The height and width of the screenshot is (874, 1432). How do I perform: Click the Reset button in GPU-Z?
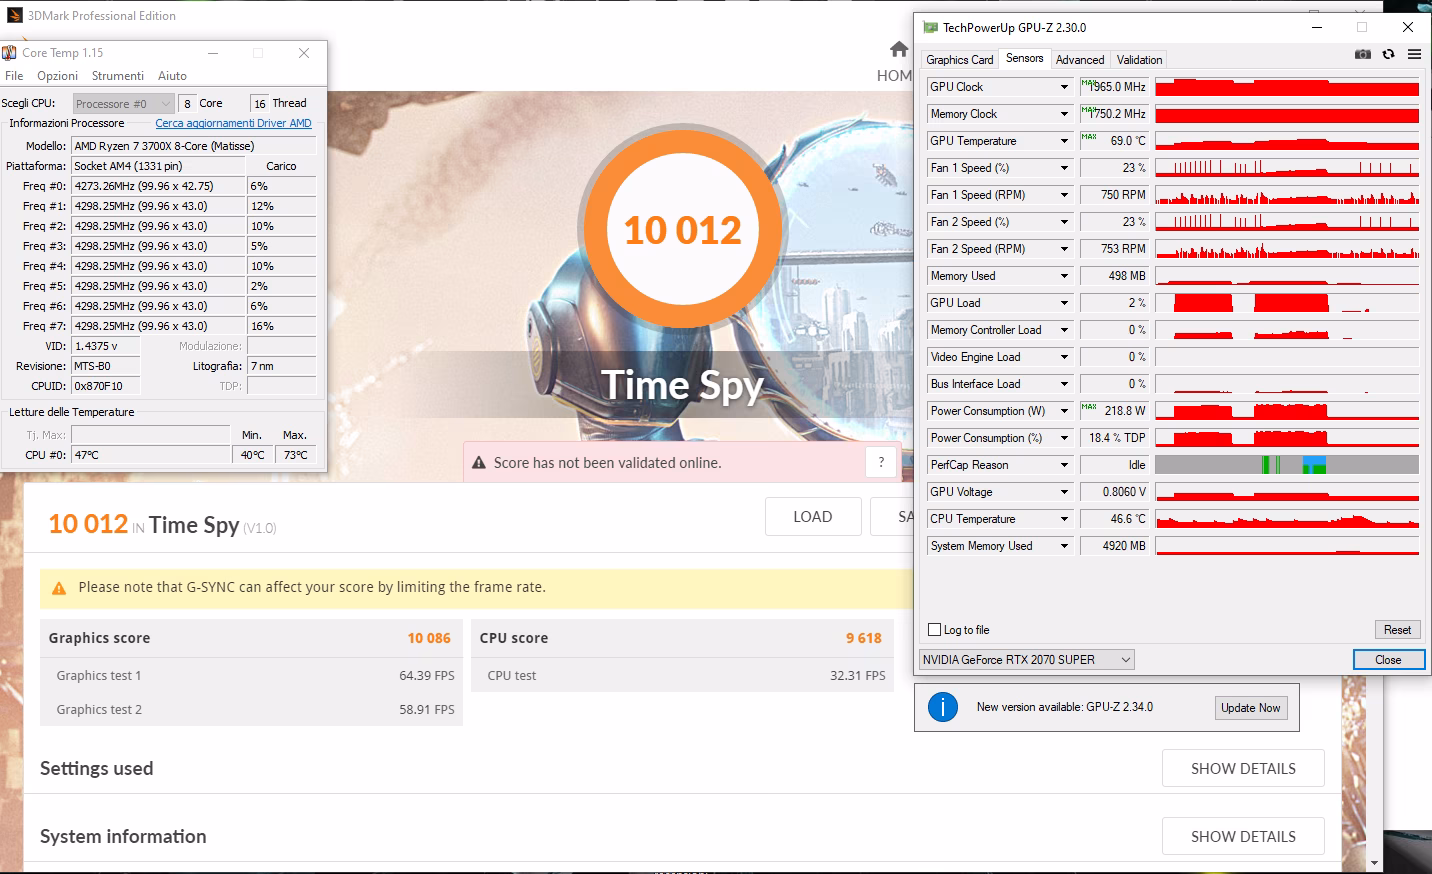pos(1397,630)
